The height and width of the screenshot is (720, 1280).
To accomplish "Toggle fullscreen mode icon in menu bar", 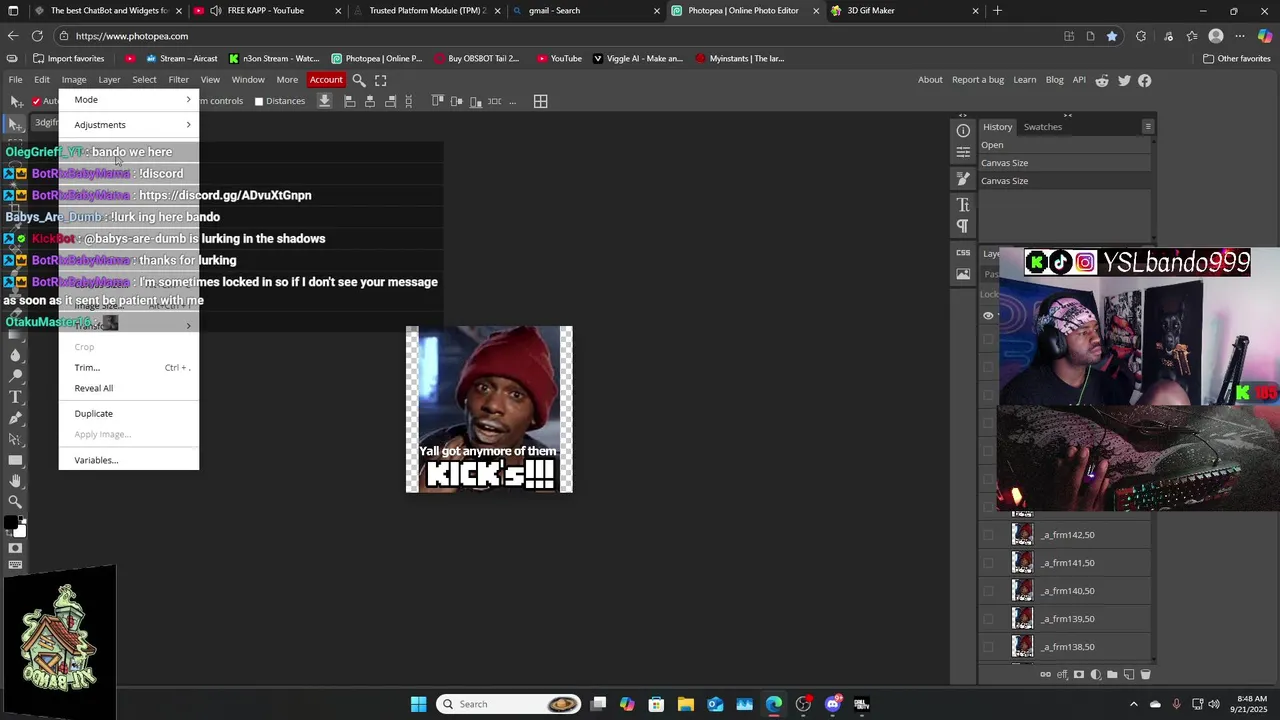I will (381, 80).
